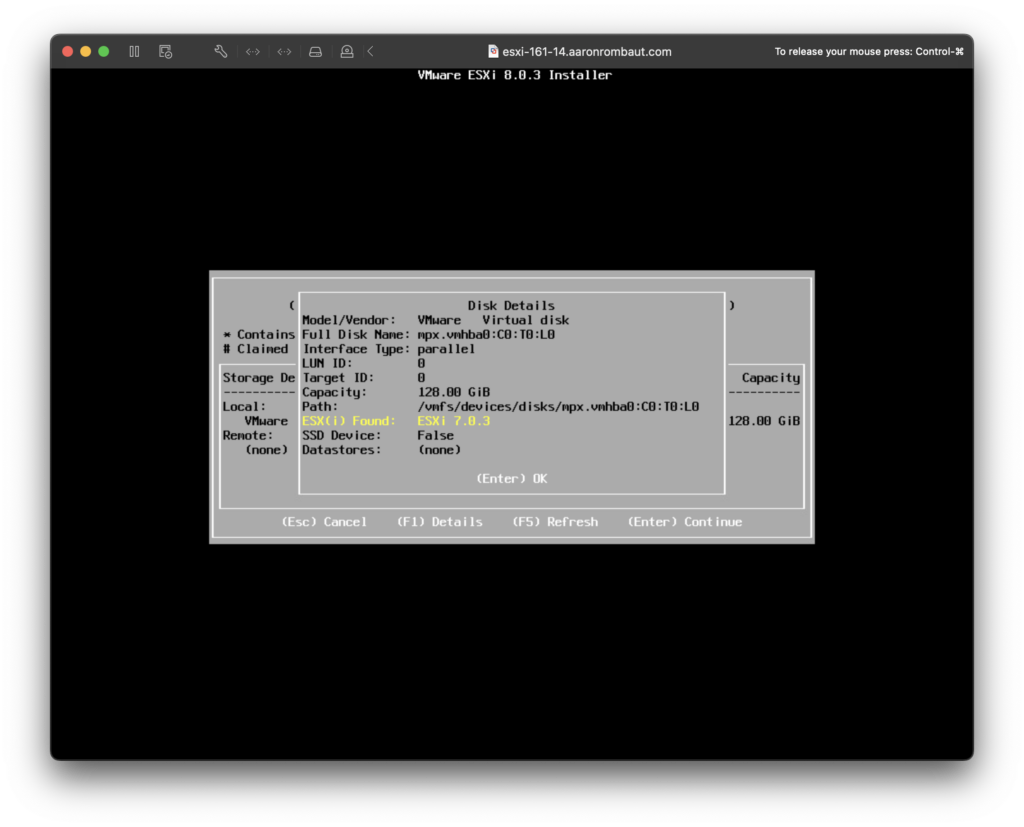Select the (Esc) Cancel option
Screen dimensions: 1024x827
[324, 522]
